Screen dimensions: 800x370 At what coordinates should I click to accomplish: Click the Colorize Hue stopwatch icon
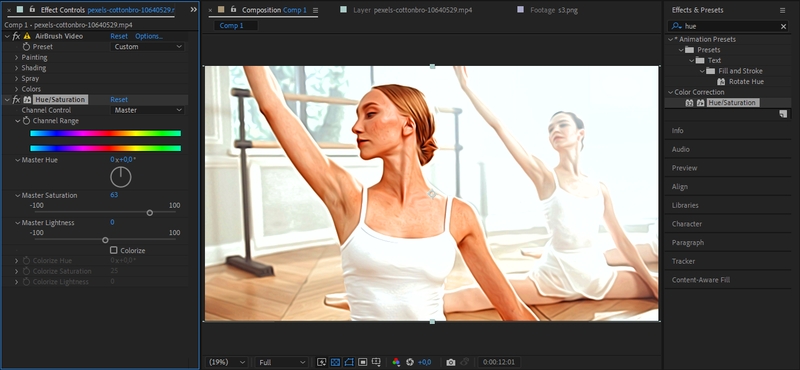click(x=27, y=261)
